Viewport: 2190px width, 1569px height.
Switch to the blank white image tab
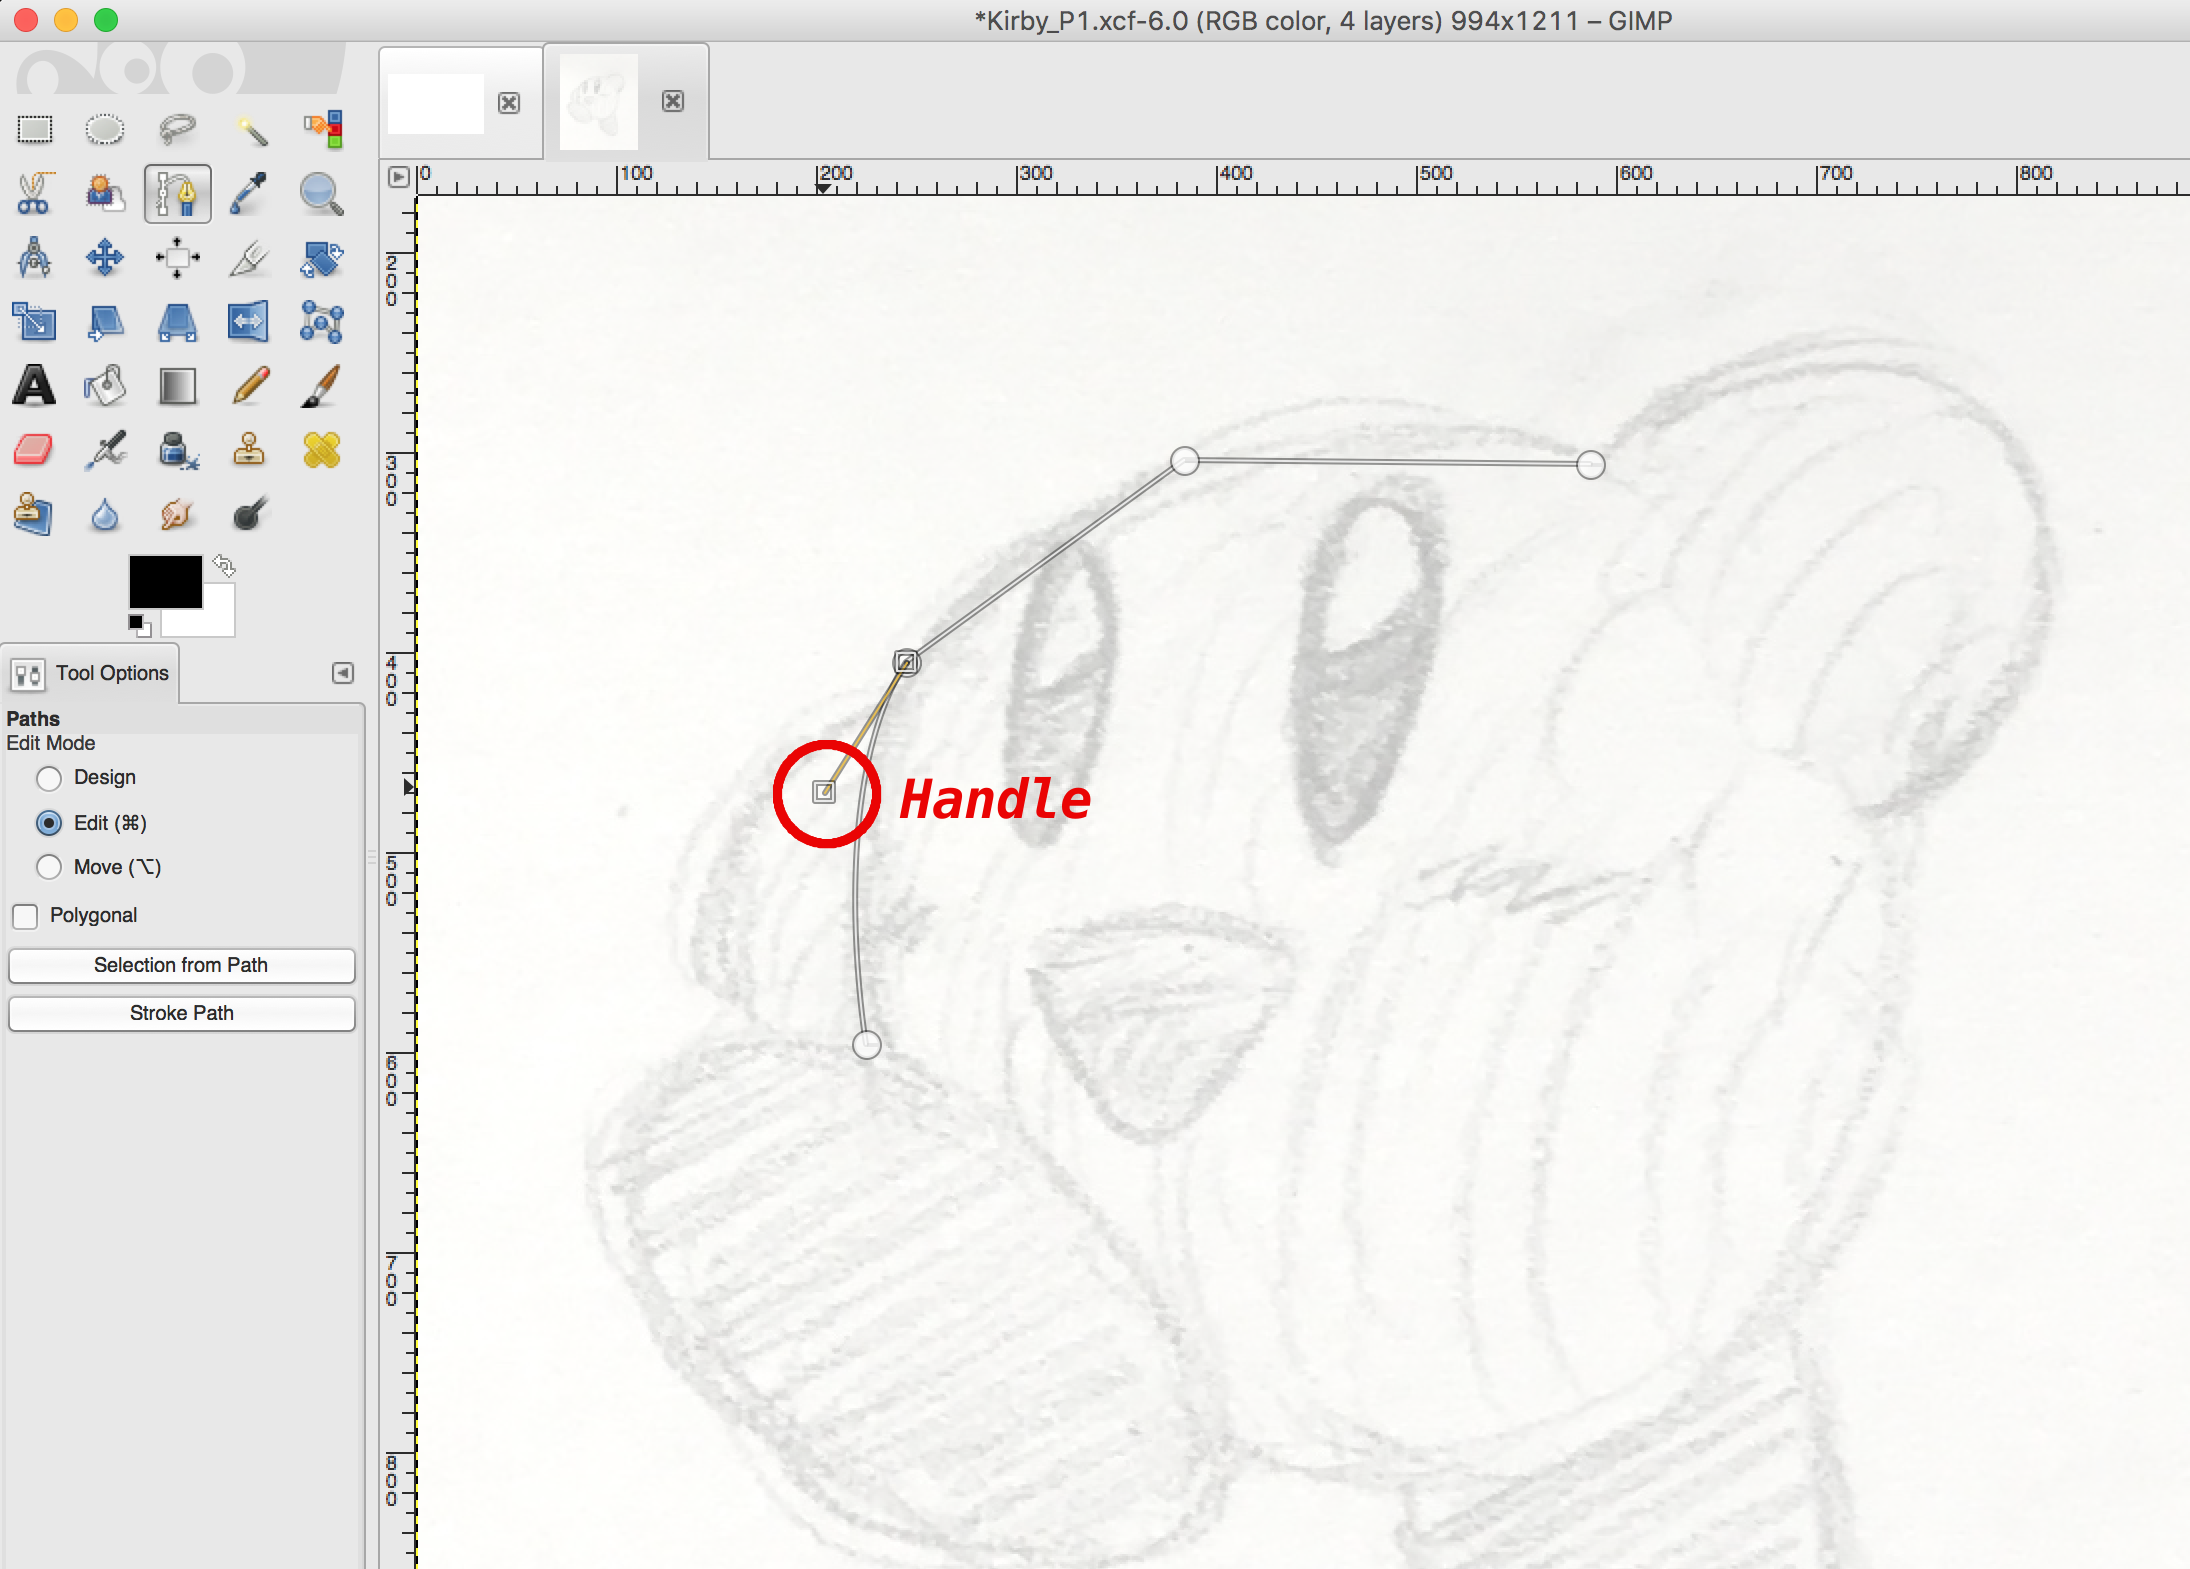436,103
